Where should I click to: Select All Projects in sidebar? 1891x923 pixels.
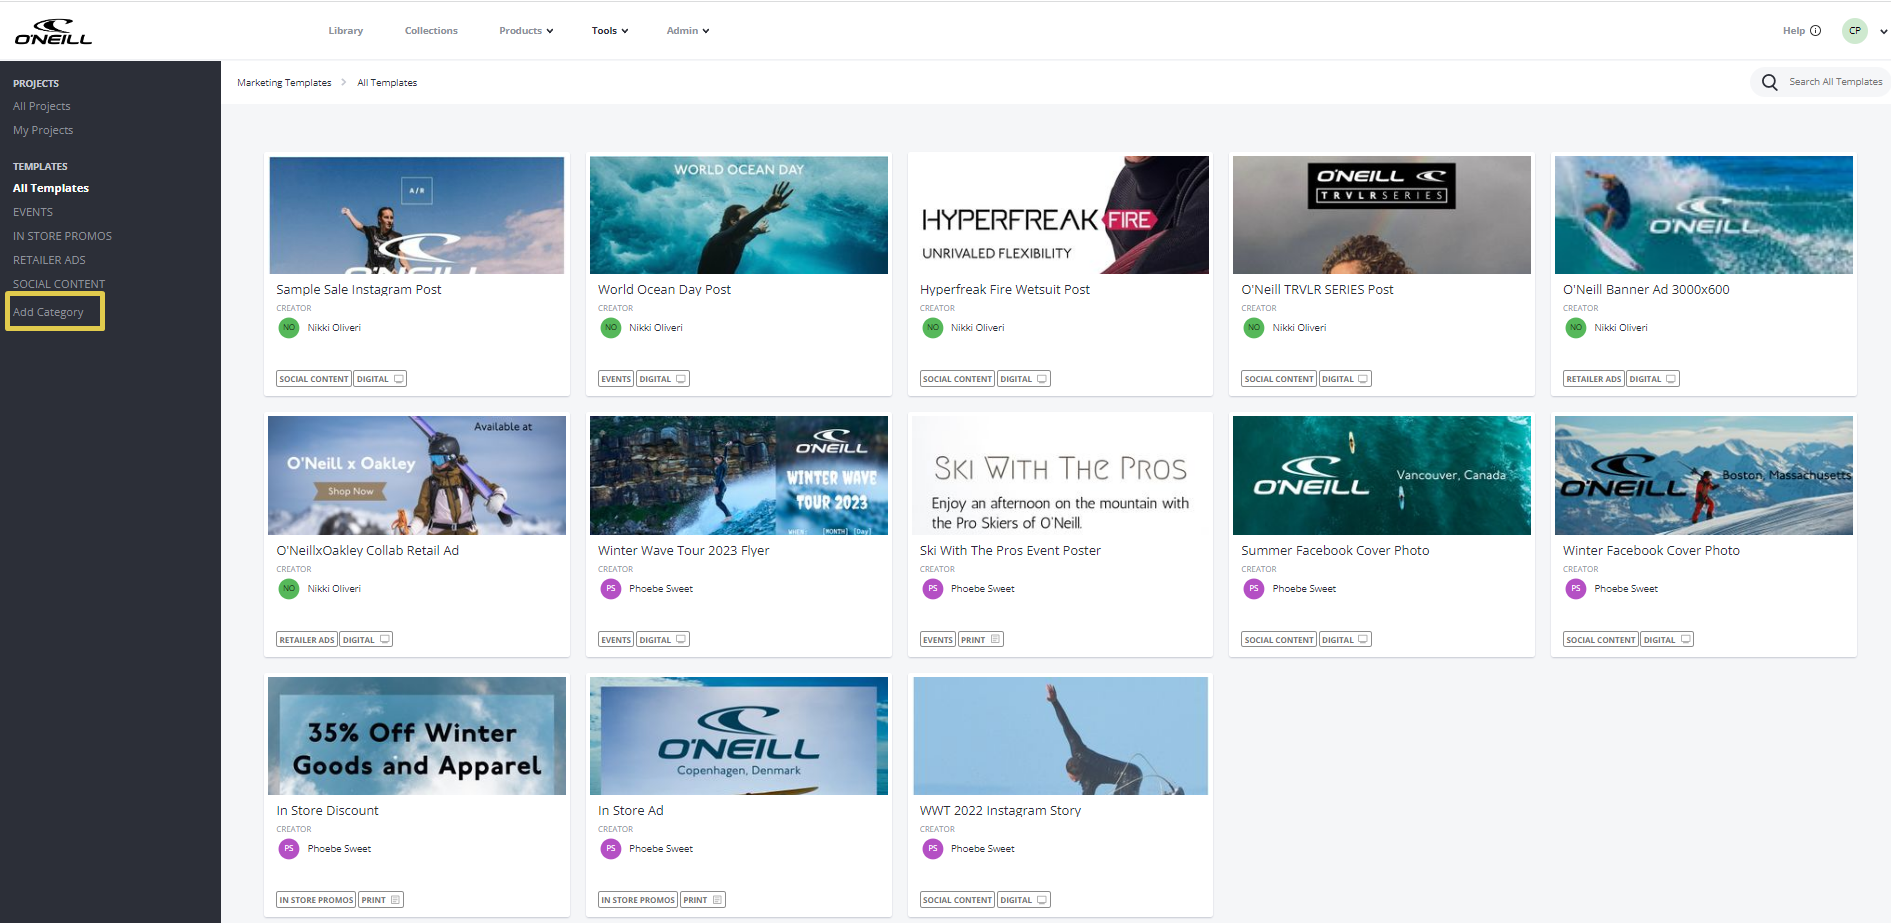[42, 106]
